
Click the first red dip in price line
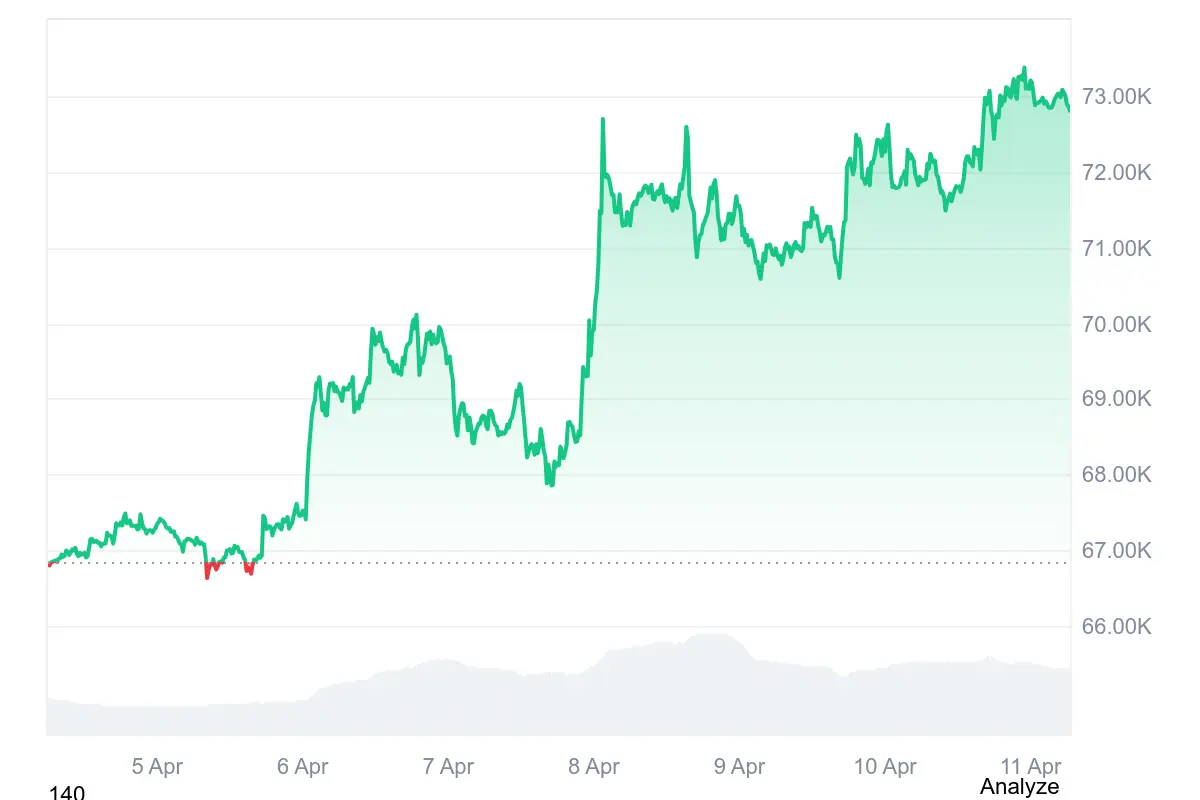point(208,572)
